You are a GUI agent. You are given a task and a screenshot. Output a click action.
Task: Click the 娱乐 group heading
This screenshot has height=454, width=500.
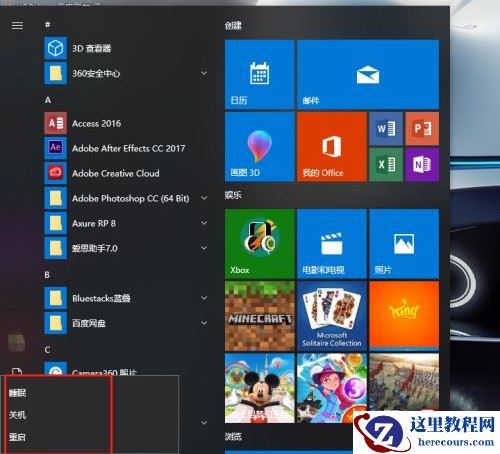point(233,195)
